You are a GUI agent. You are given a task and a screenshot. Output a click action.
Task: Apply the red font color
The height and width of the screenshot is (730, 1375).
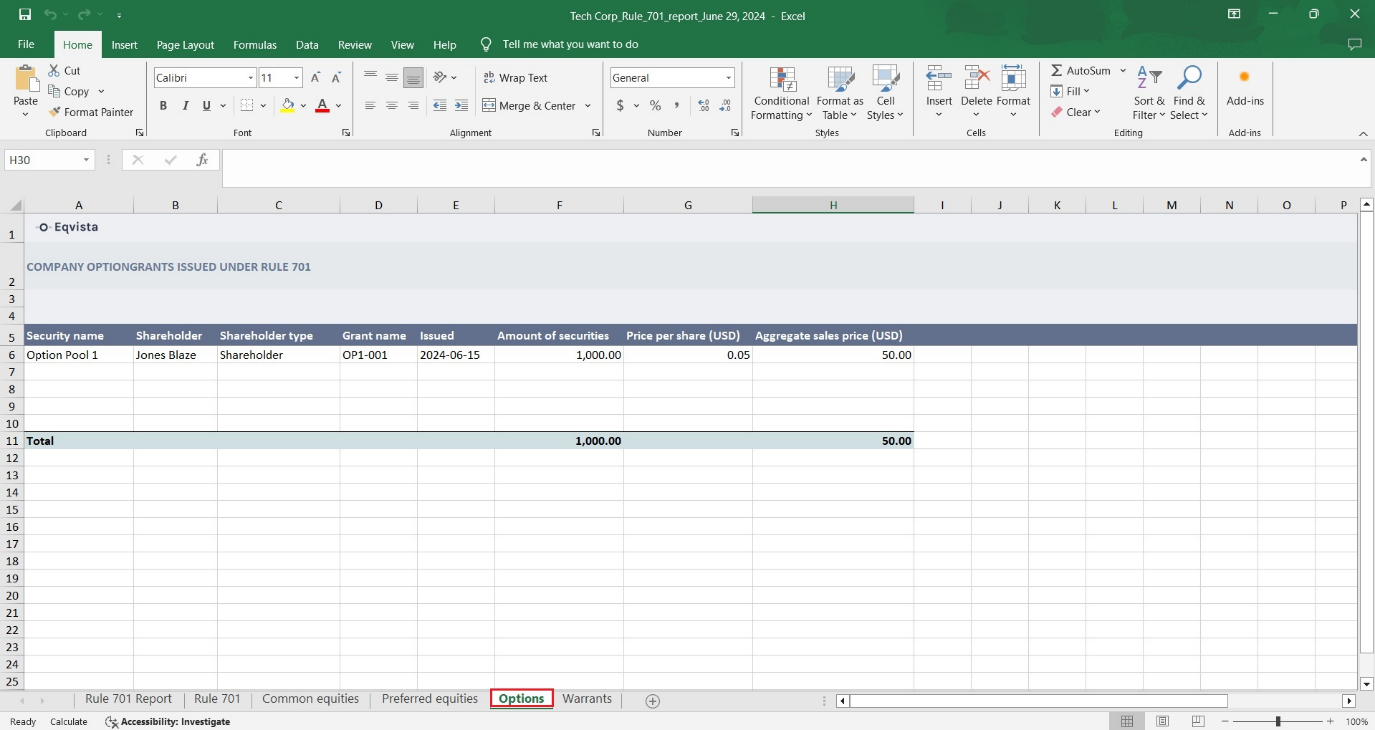point(322,105)
